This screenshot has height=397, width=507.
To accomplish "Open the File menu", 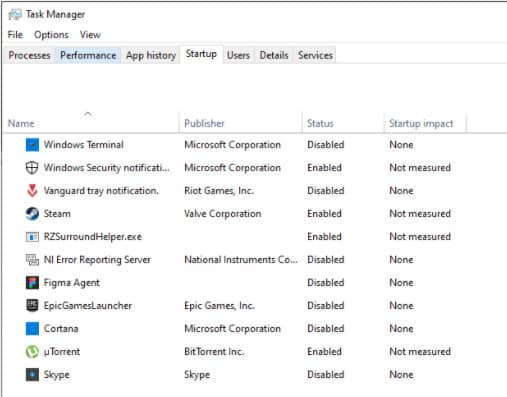I will tap(15, 35).
